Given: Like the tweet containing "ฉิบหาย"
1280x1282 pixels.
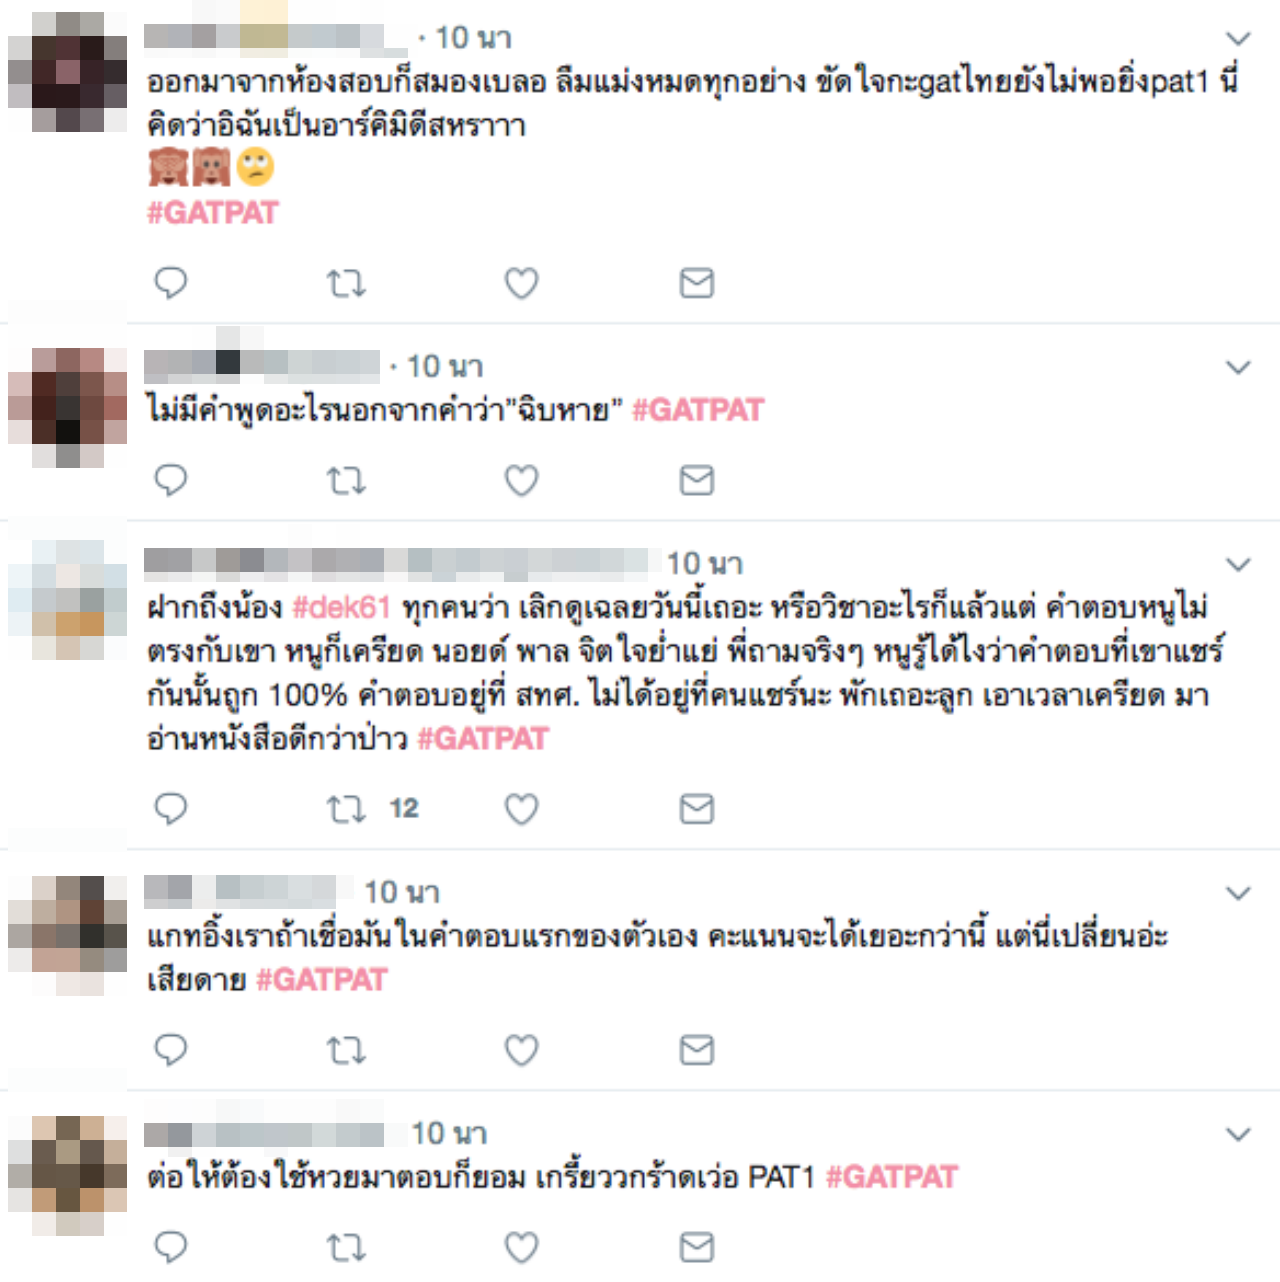Looking at the screenshot, I should [x=521, y=481].
